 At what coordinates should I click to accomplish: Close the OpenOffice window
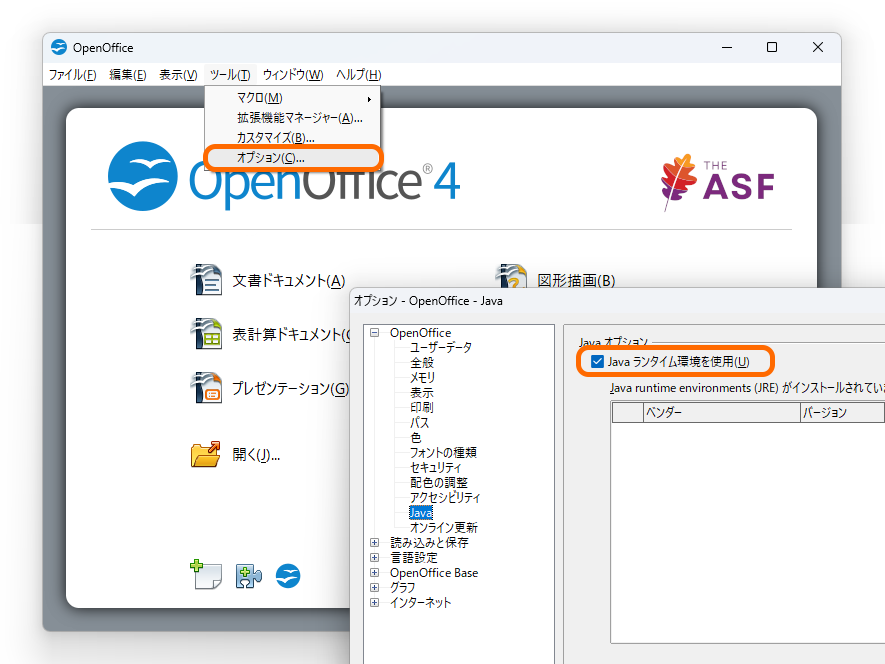[x=818, y=47]
